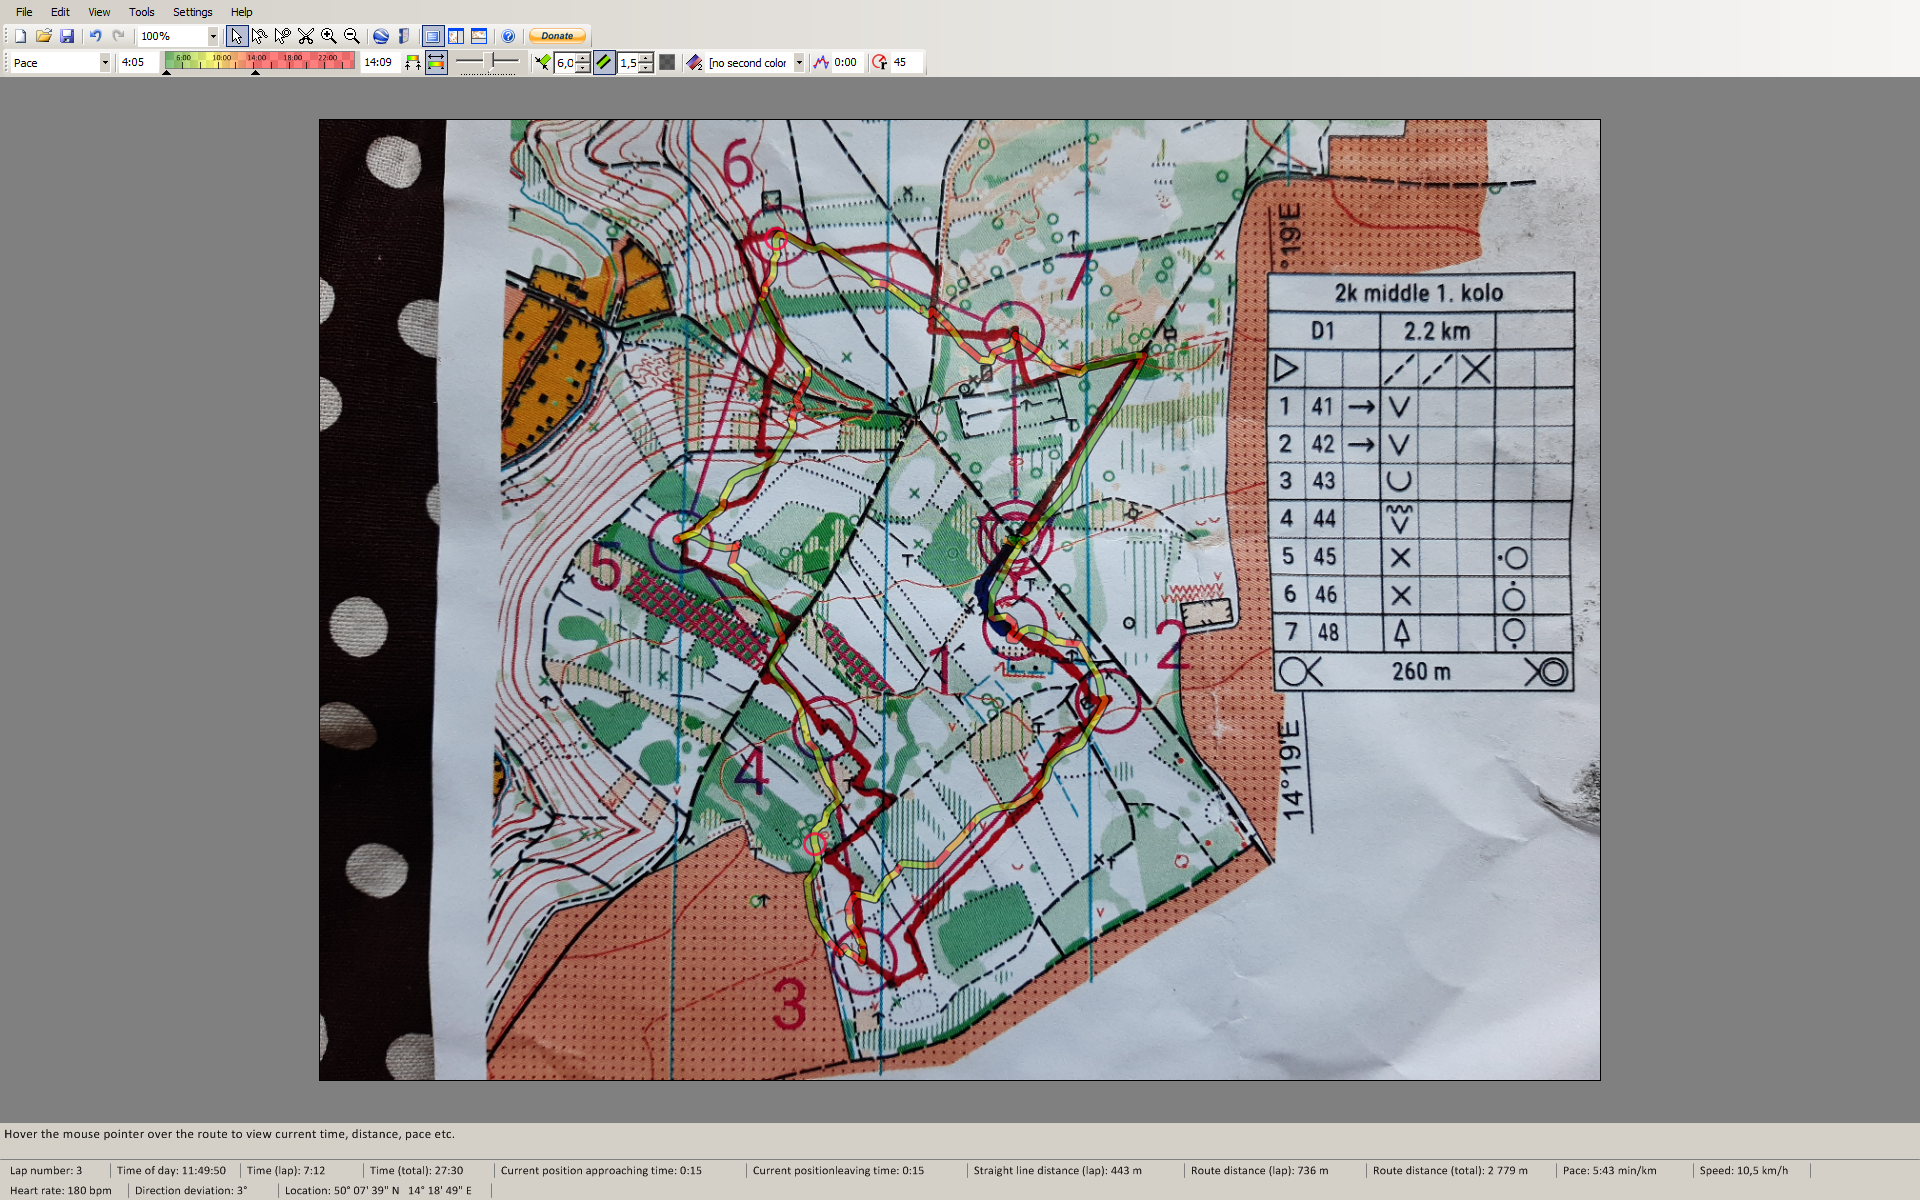Click the dark mask color swatch
Viewport: 1920px width, 1200px height.
pos(667,62)
